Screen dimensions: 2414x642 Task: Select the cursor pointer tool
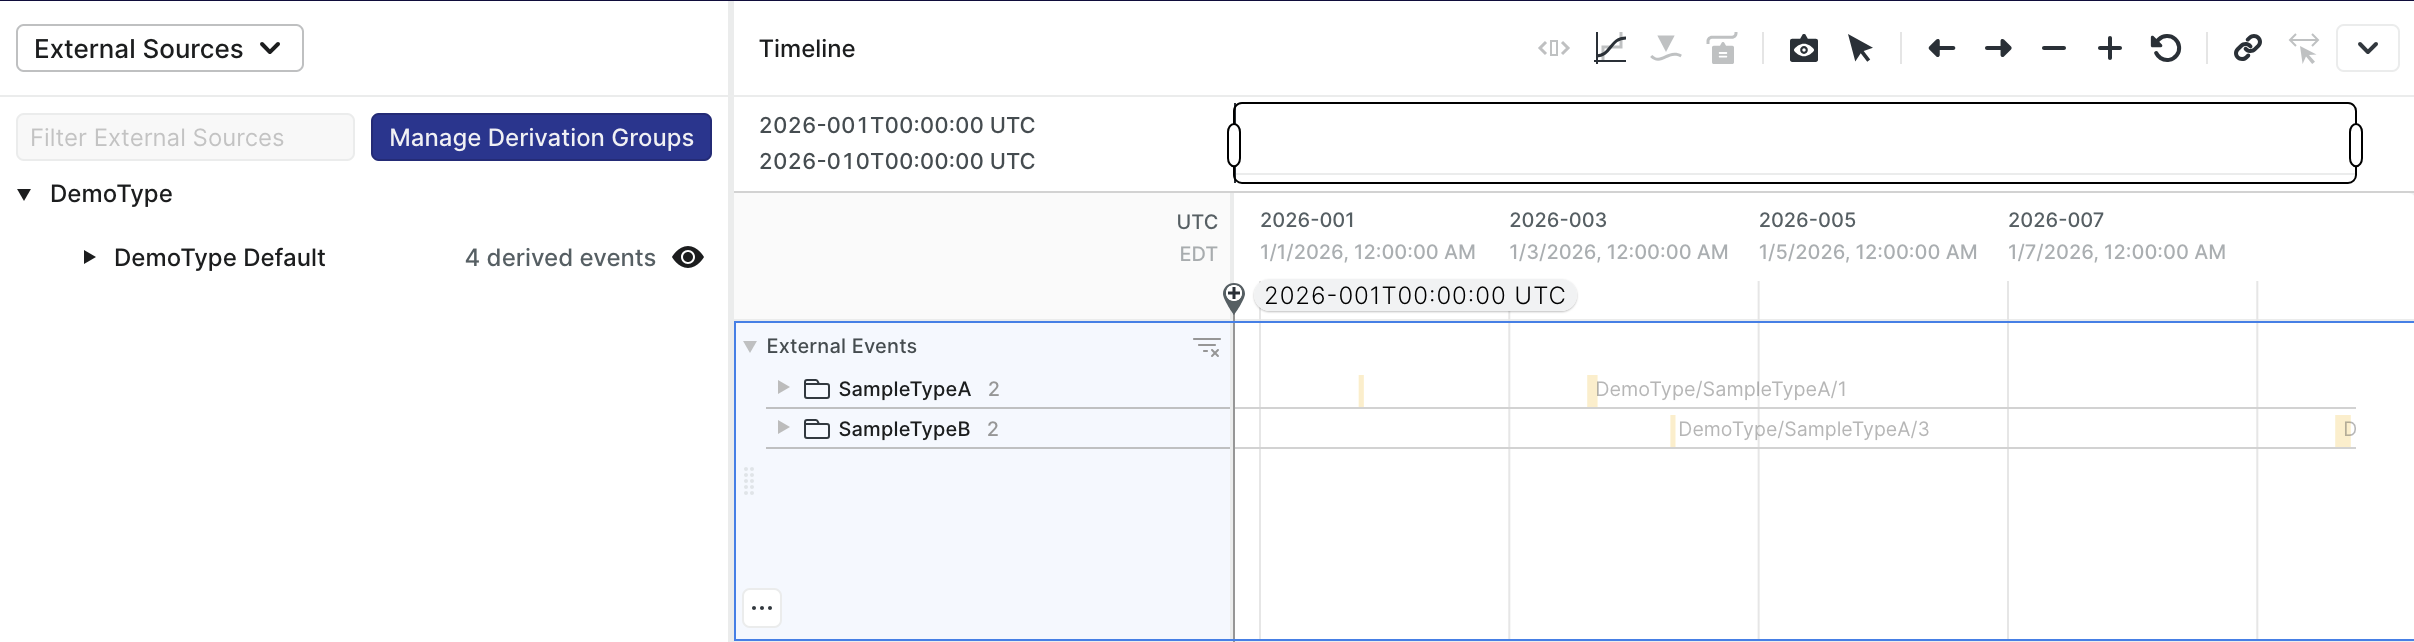pos(1860,49)
